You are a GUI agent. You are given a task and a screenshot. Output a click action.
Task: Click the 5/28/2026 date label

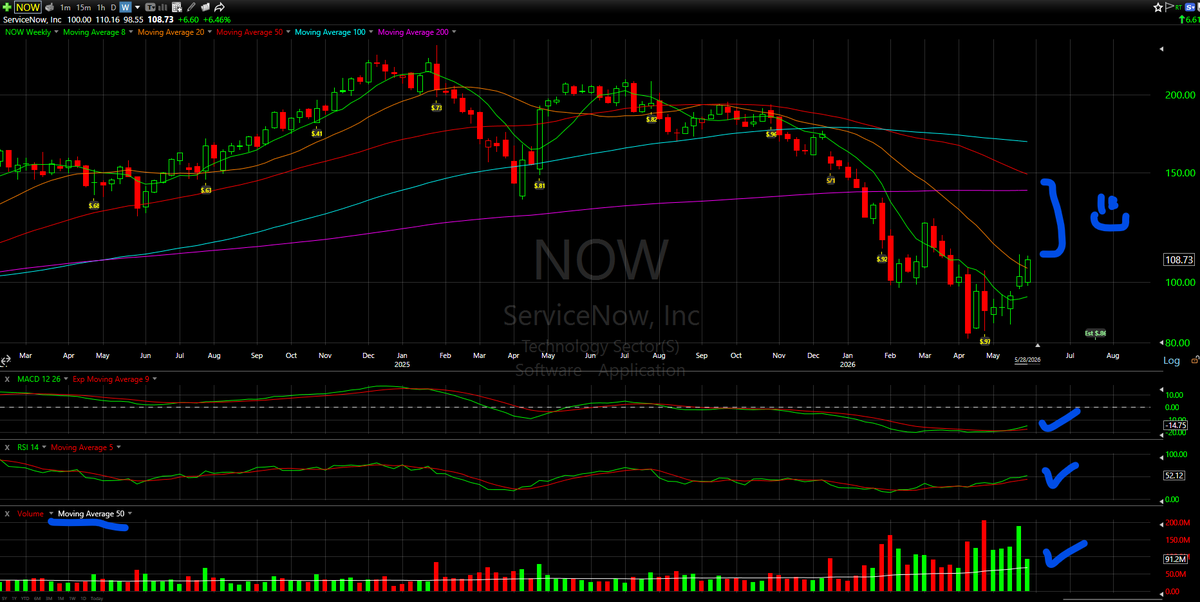[1027, 360]
